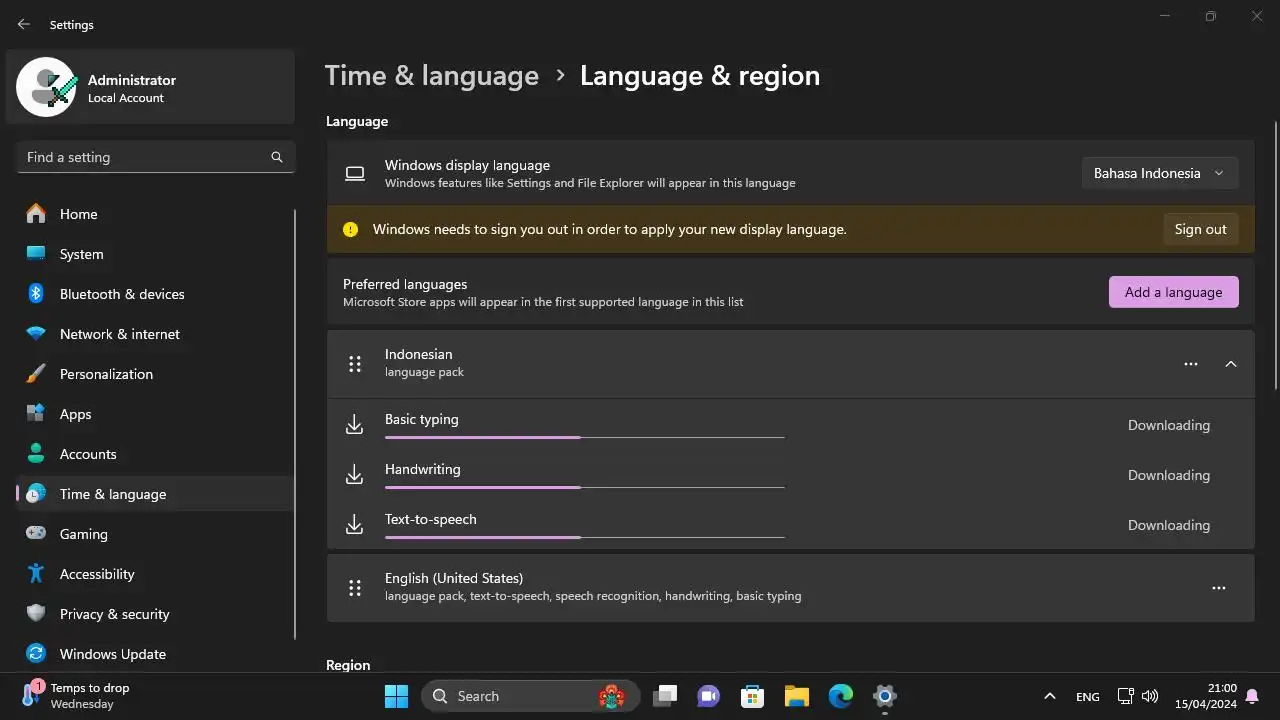Open System settings
This screenshot has width=1280, height=720.
[x=155, y=254]
